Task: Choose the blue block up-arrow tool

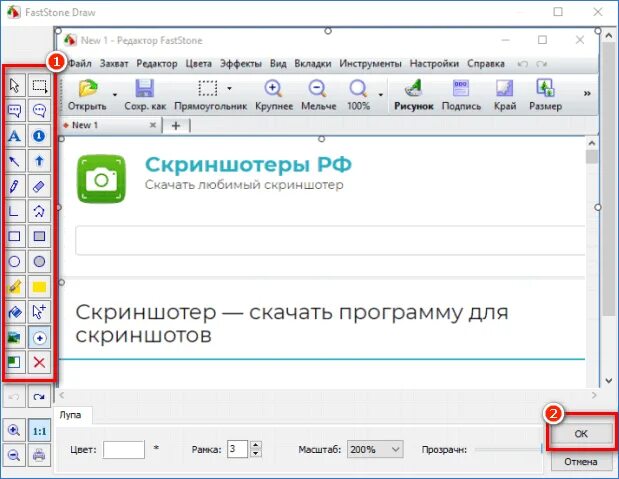Action: coord(39,161)
